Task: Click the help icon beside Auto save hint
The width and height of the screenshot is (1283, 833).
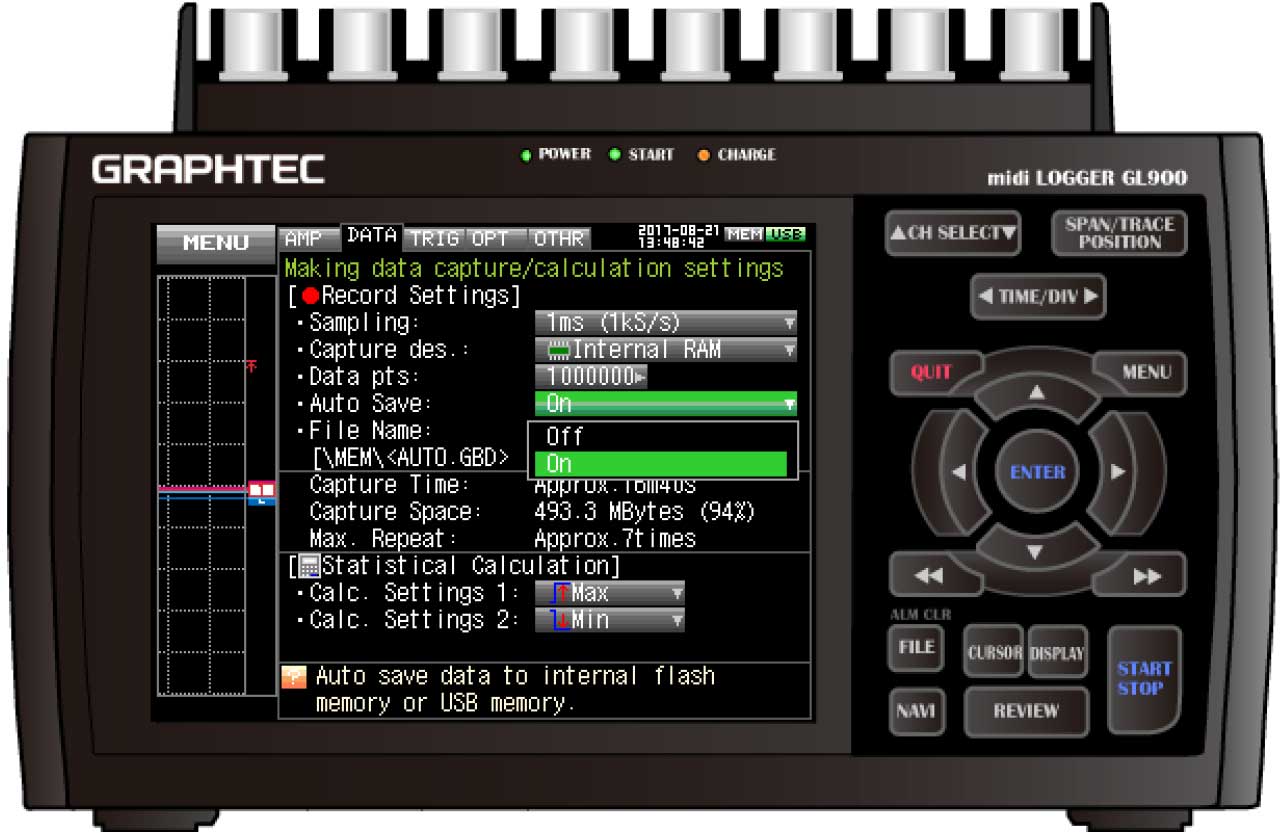Action: click(x=293, y=679)
